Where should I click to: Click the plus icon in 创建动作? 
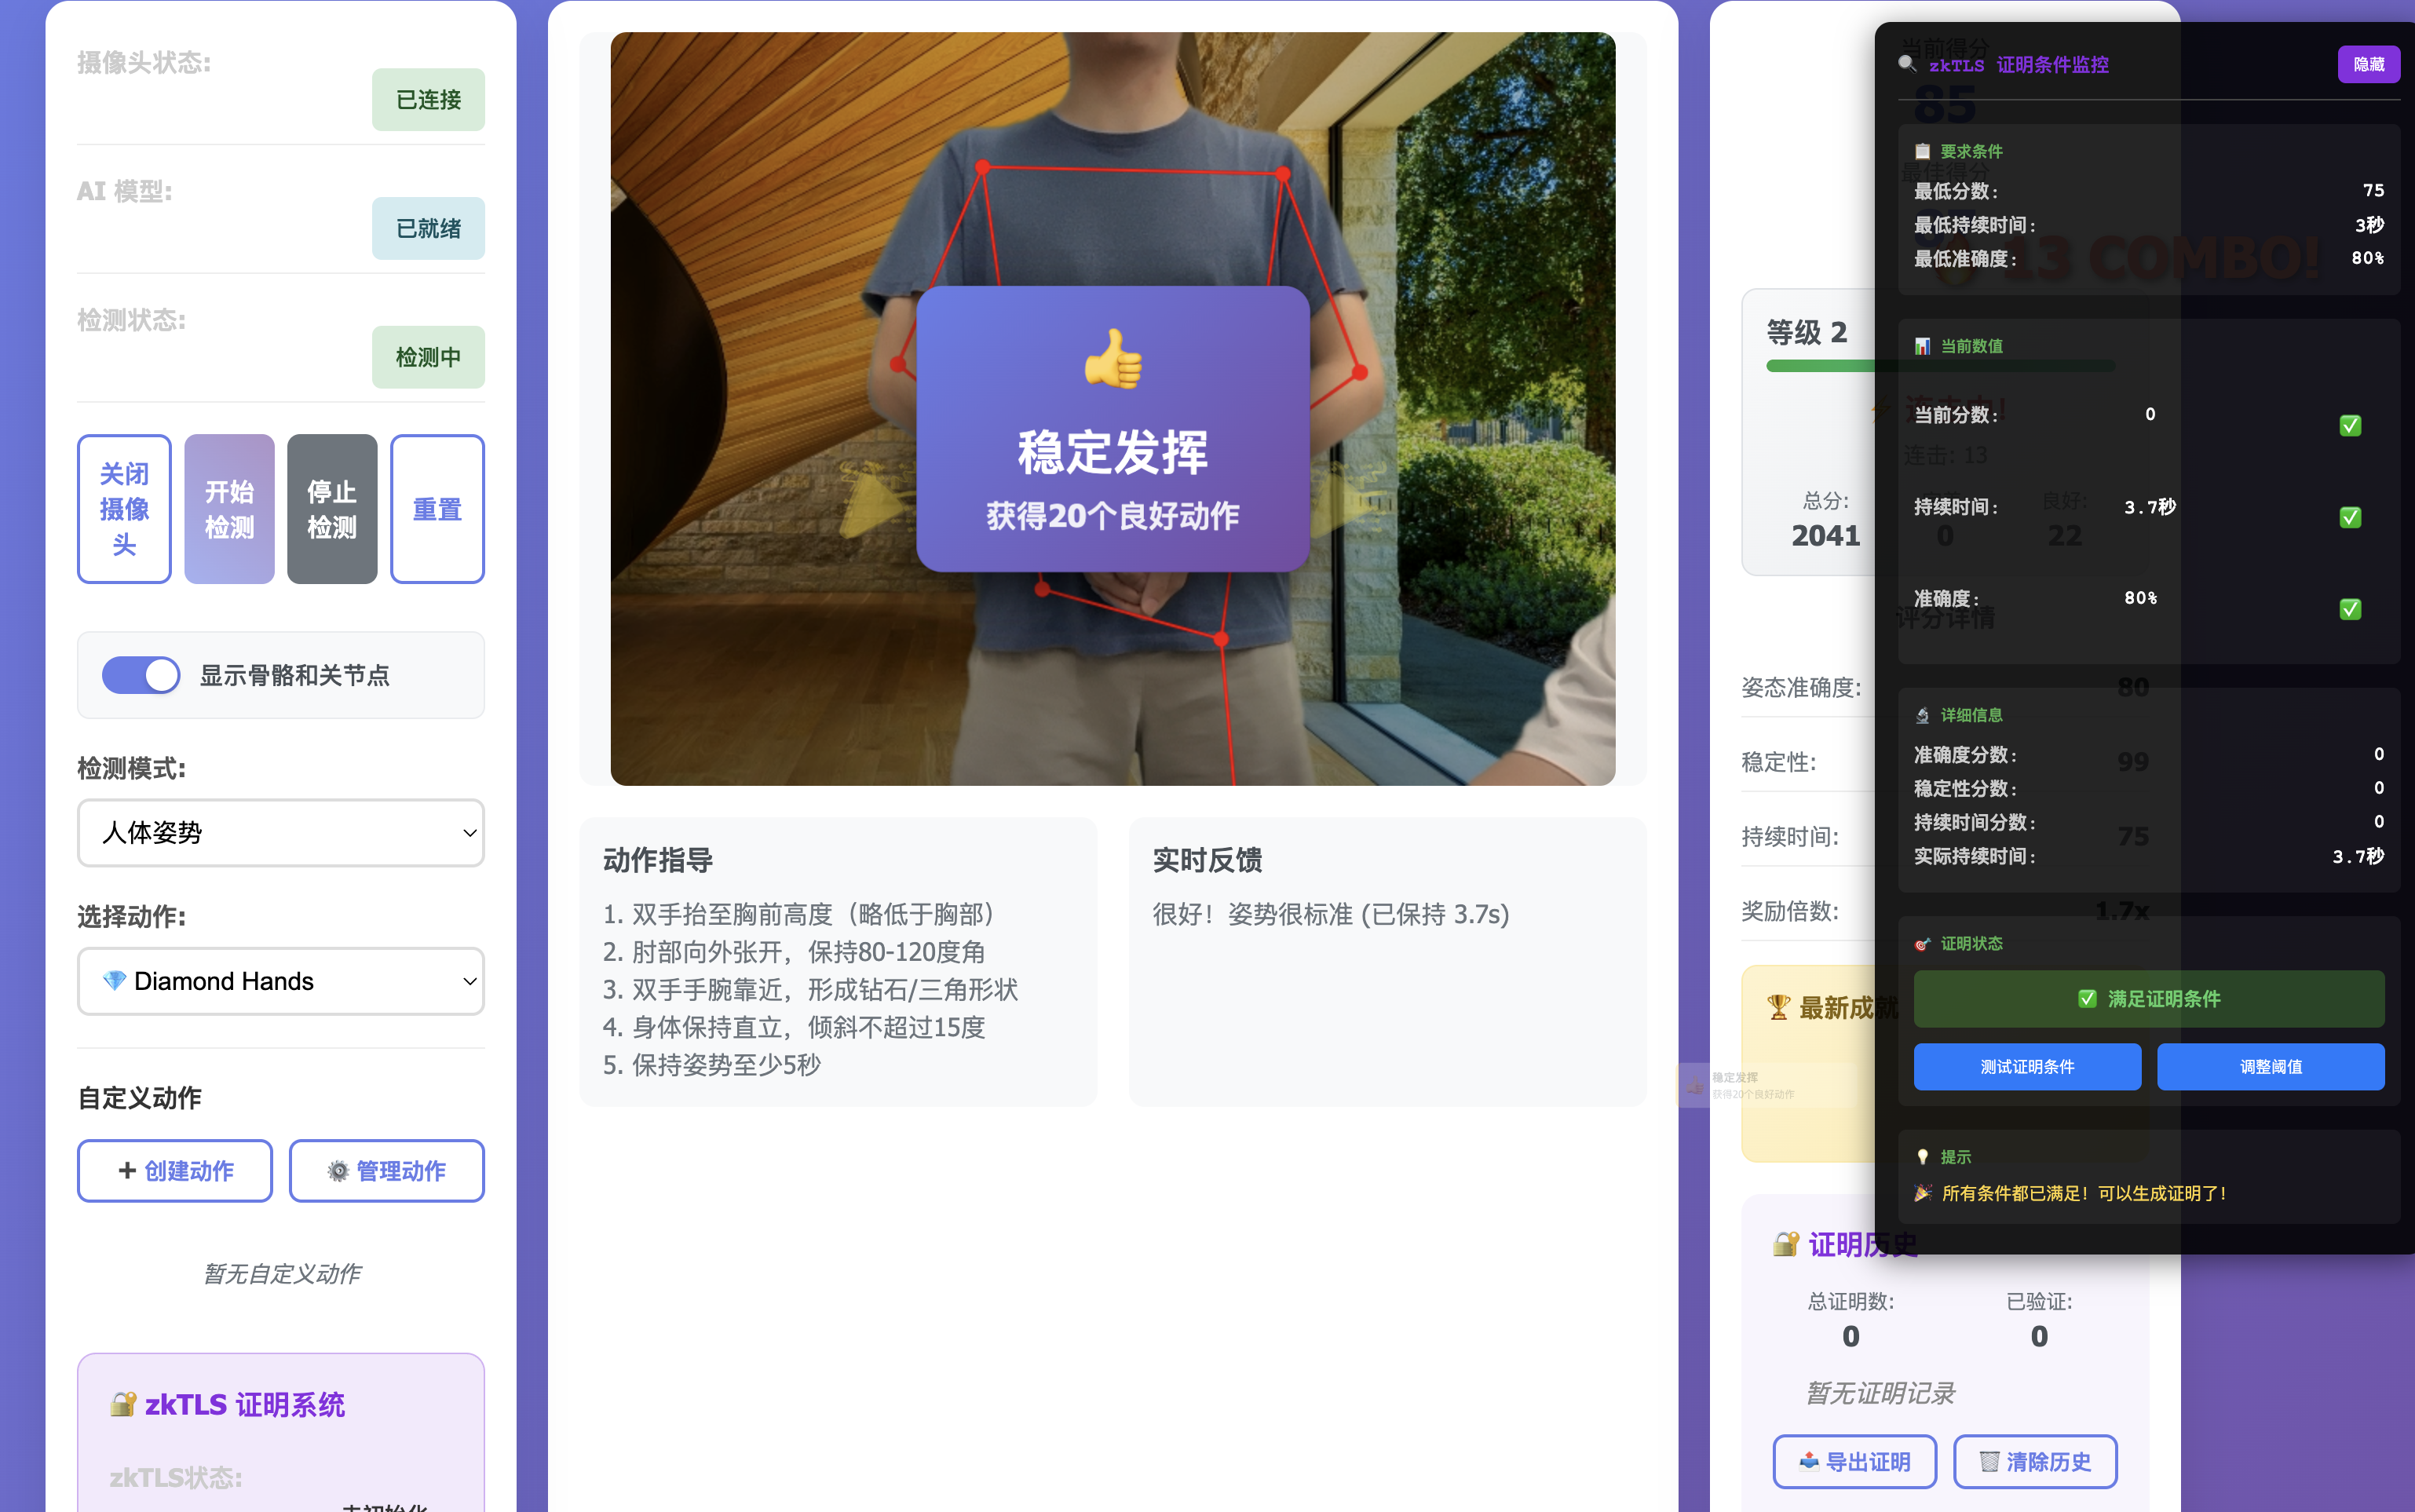click(127, 1170)
